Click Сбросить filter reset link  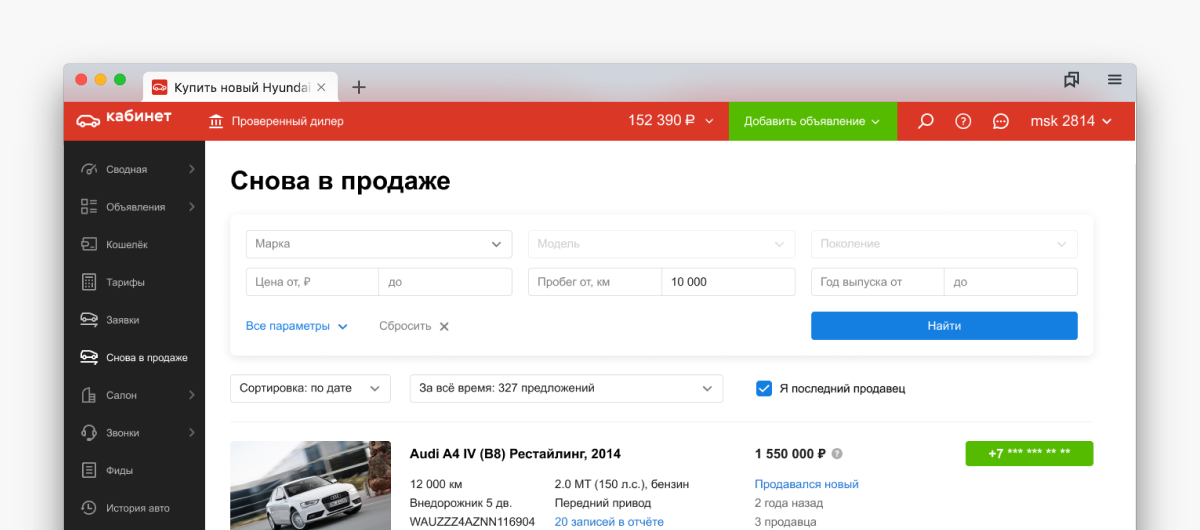pyautogui.click(x=405, y=326)
